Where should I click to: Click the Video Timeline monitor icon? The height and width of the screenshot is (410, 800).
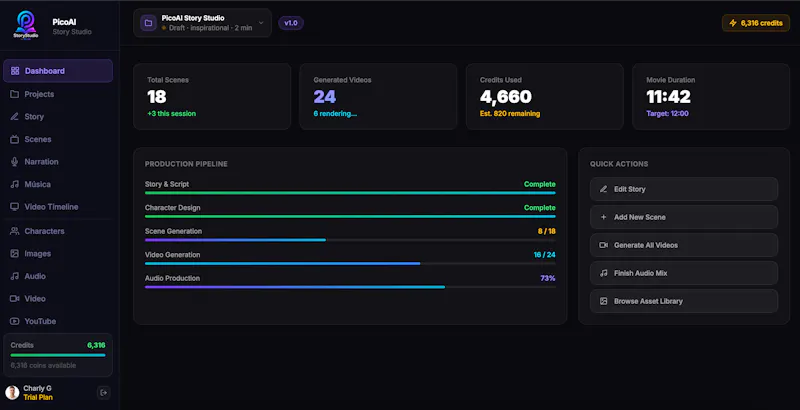point(15,207)
